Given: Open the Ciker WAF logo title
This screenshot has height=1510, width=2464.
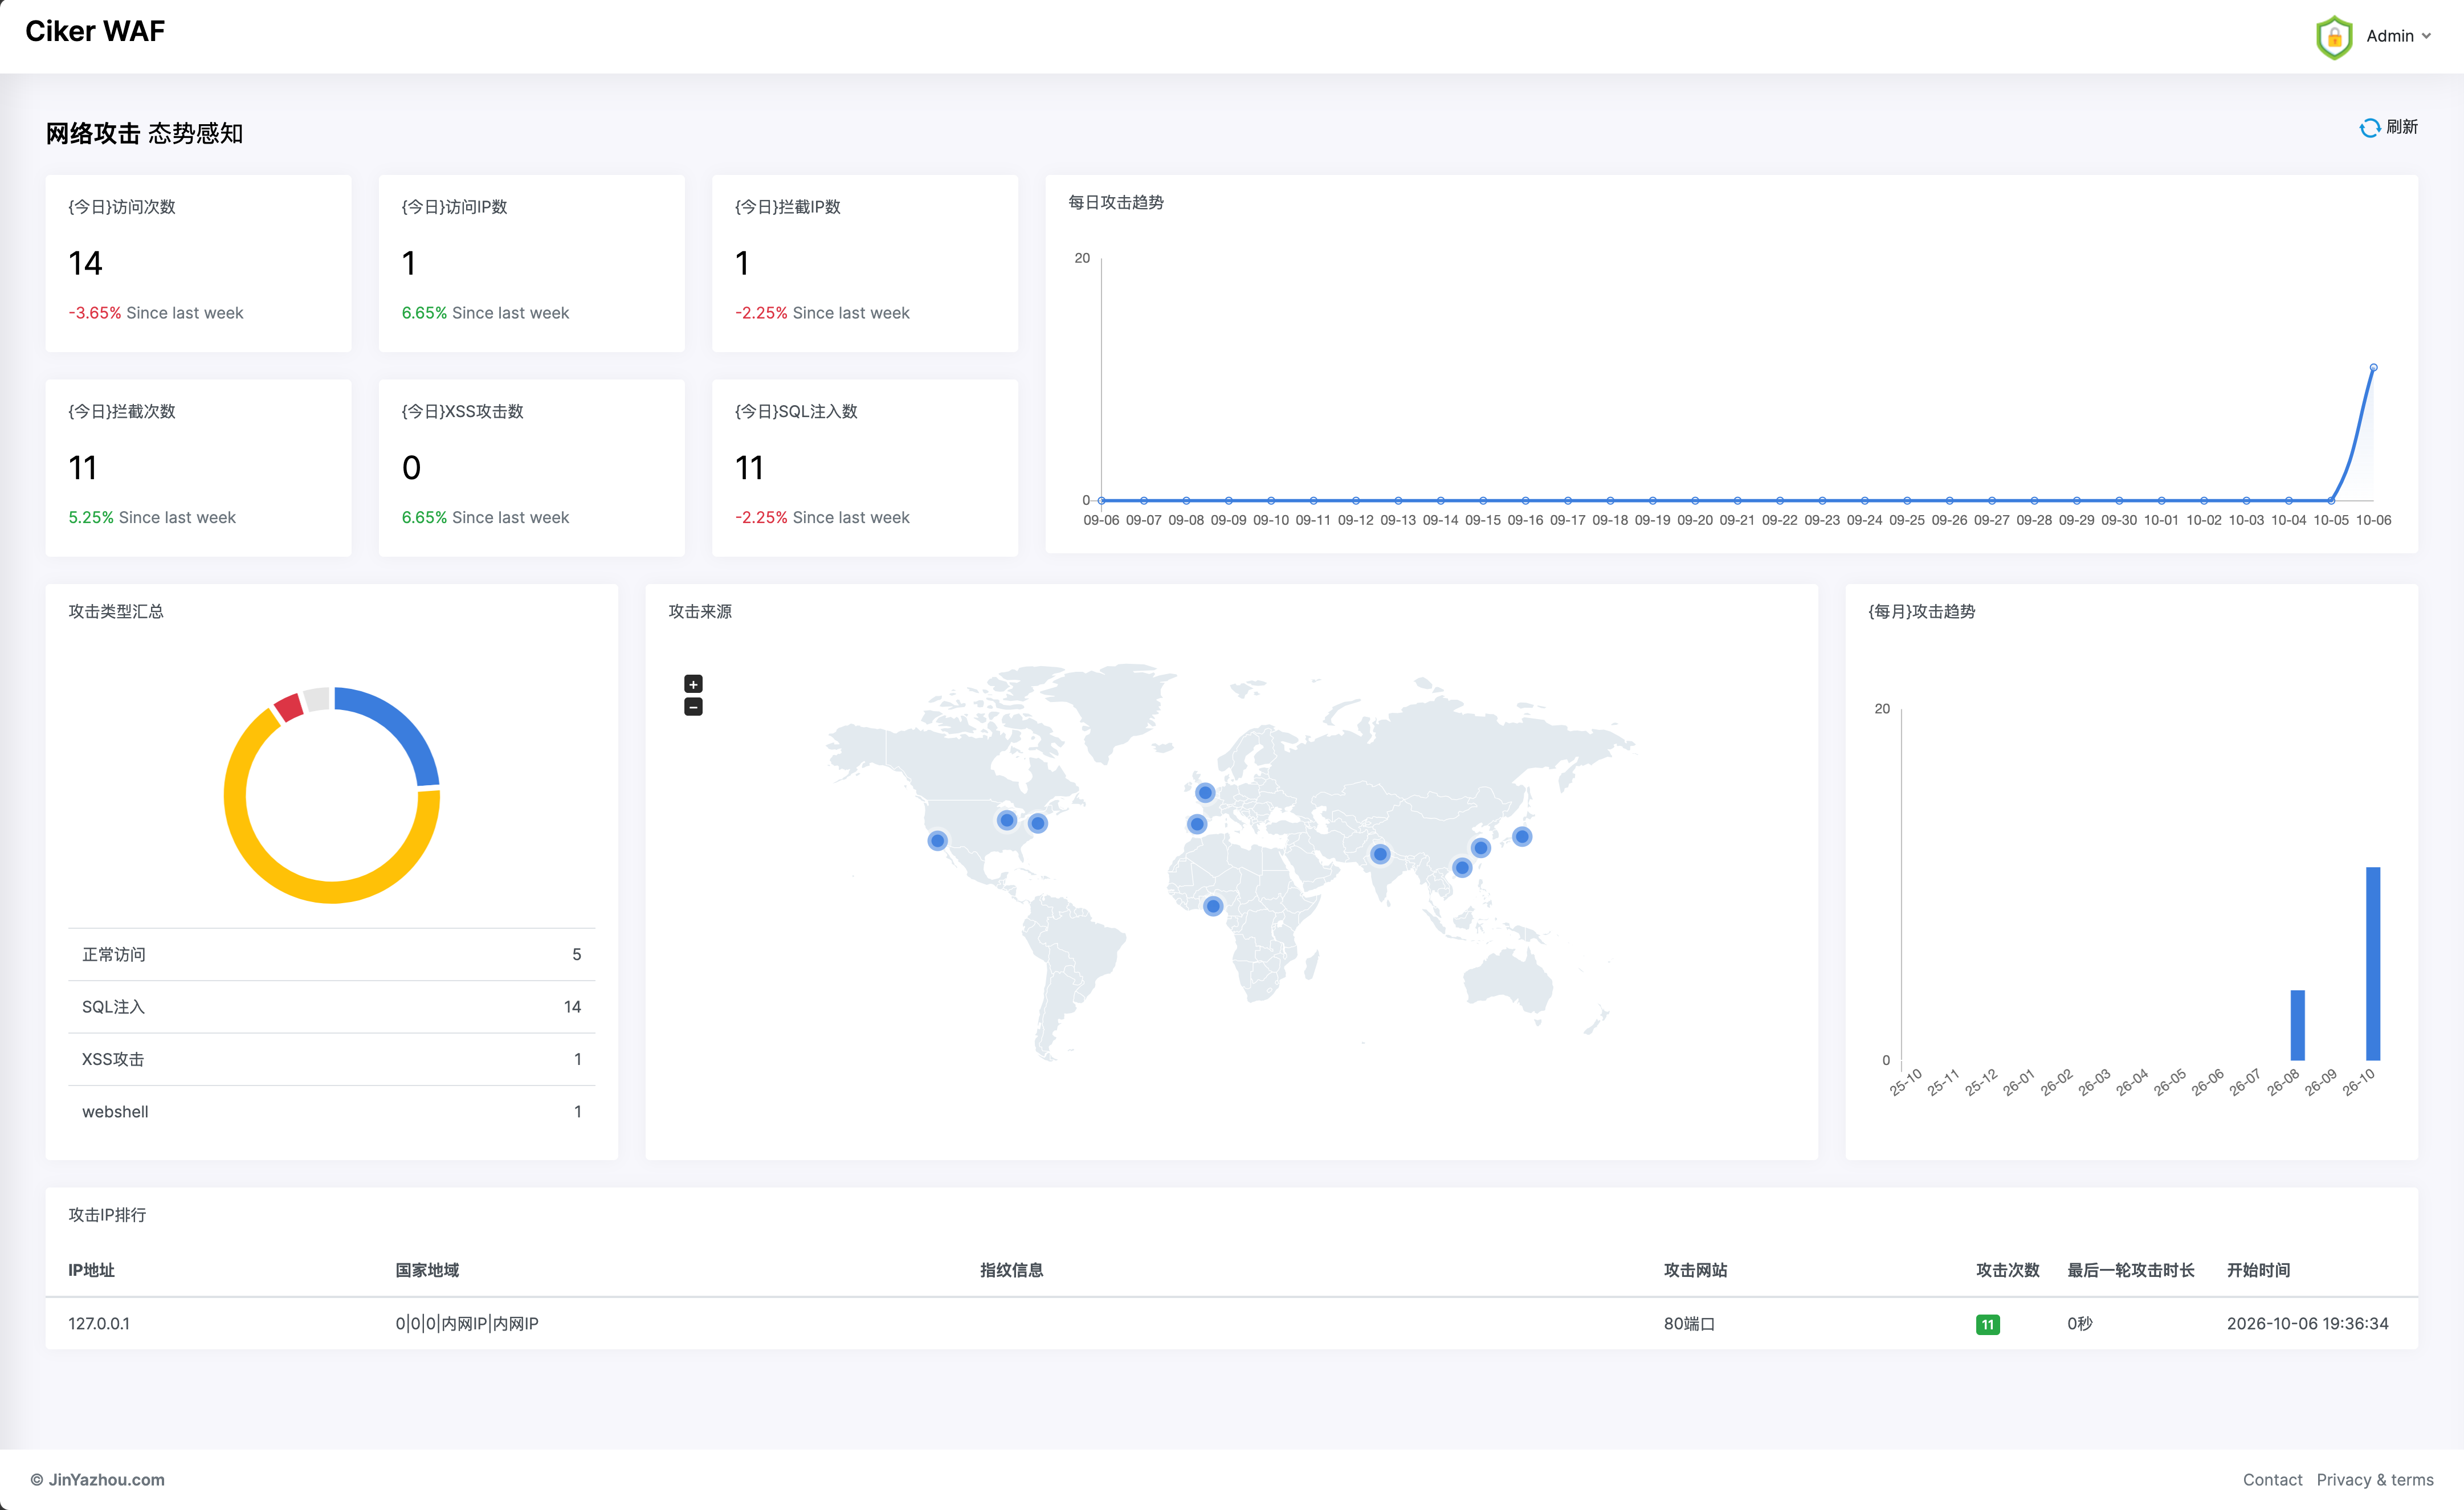Looking at the screenshot, I should click(95, 31).
